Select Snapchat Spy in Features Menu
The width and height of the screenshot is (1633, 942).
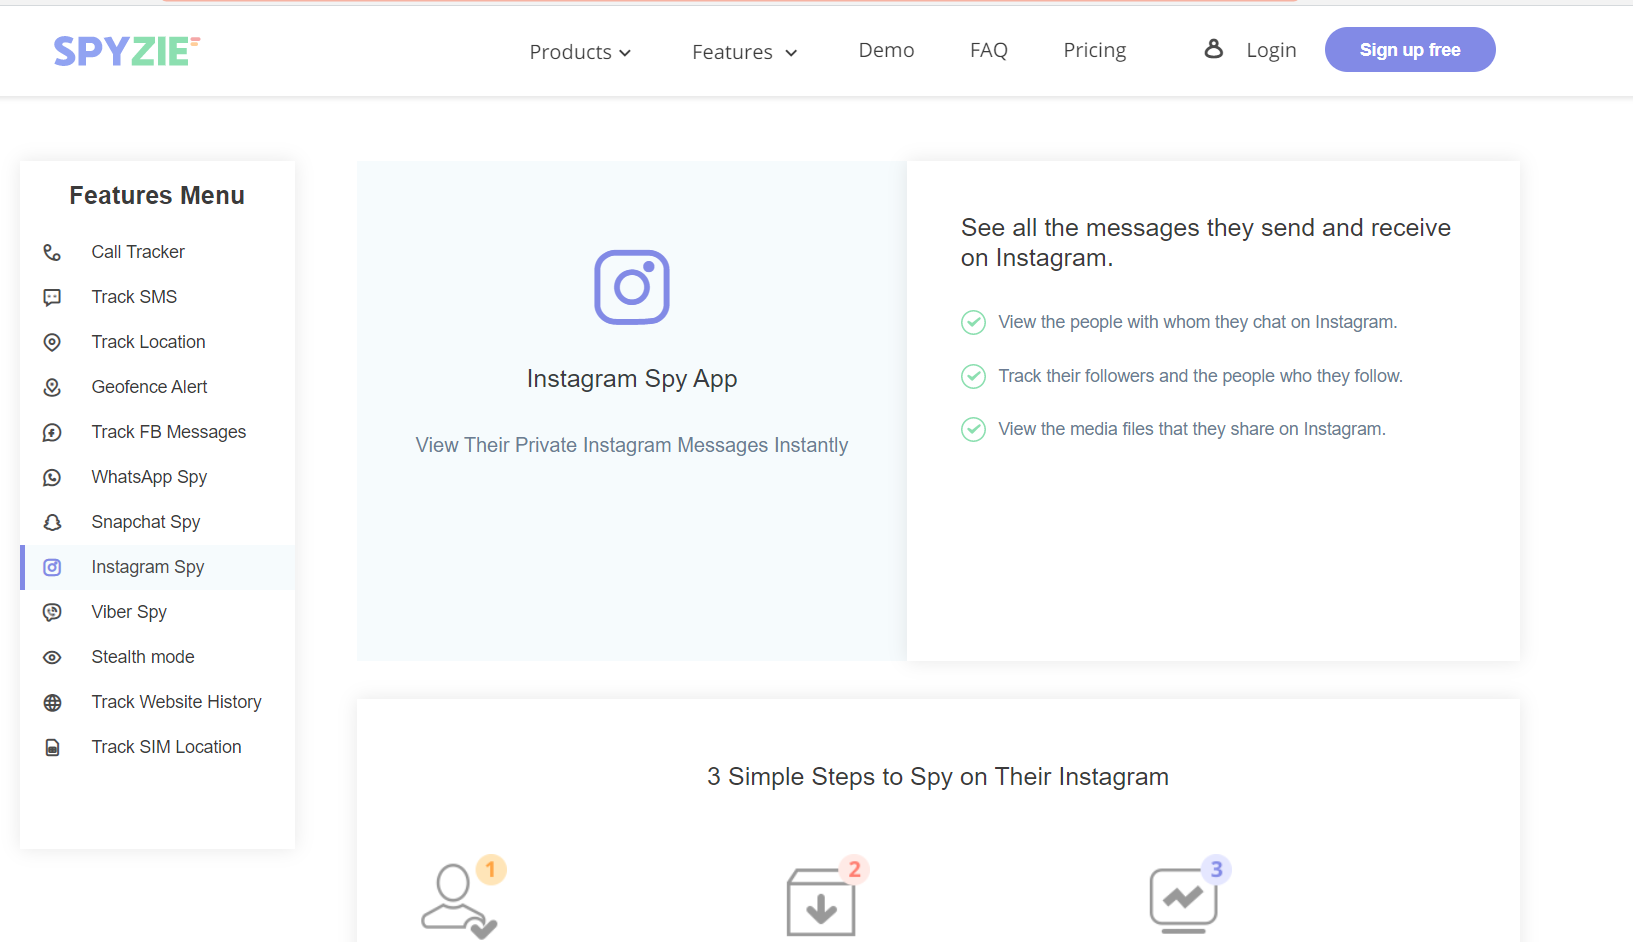pyautogui.click(x=145, y=522)
